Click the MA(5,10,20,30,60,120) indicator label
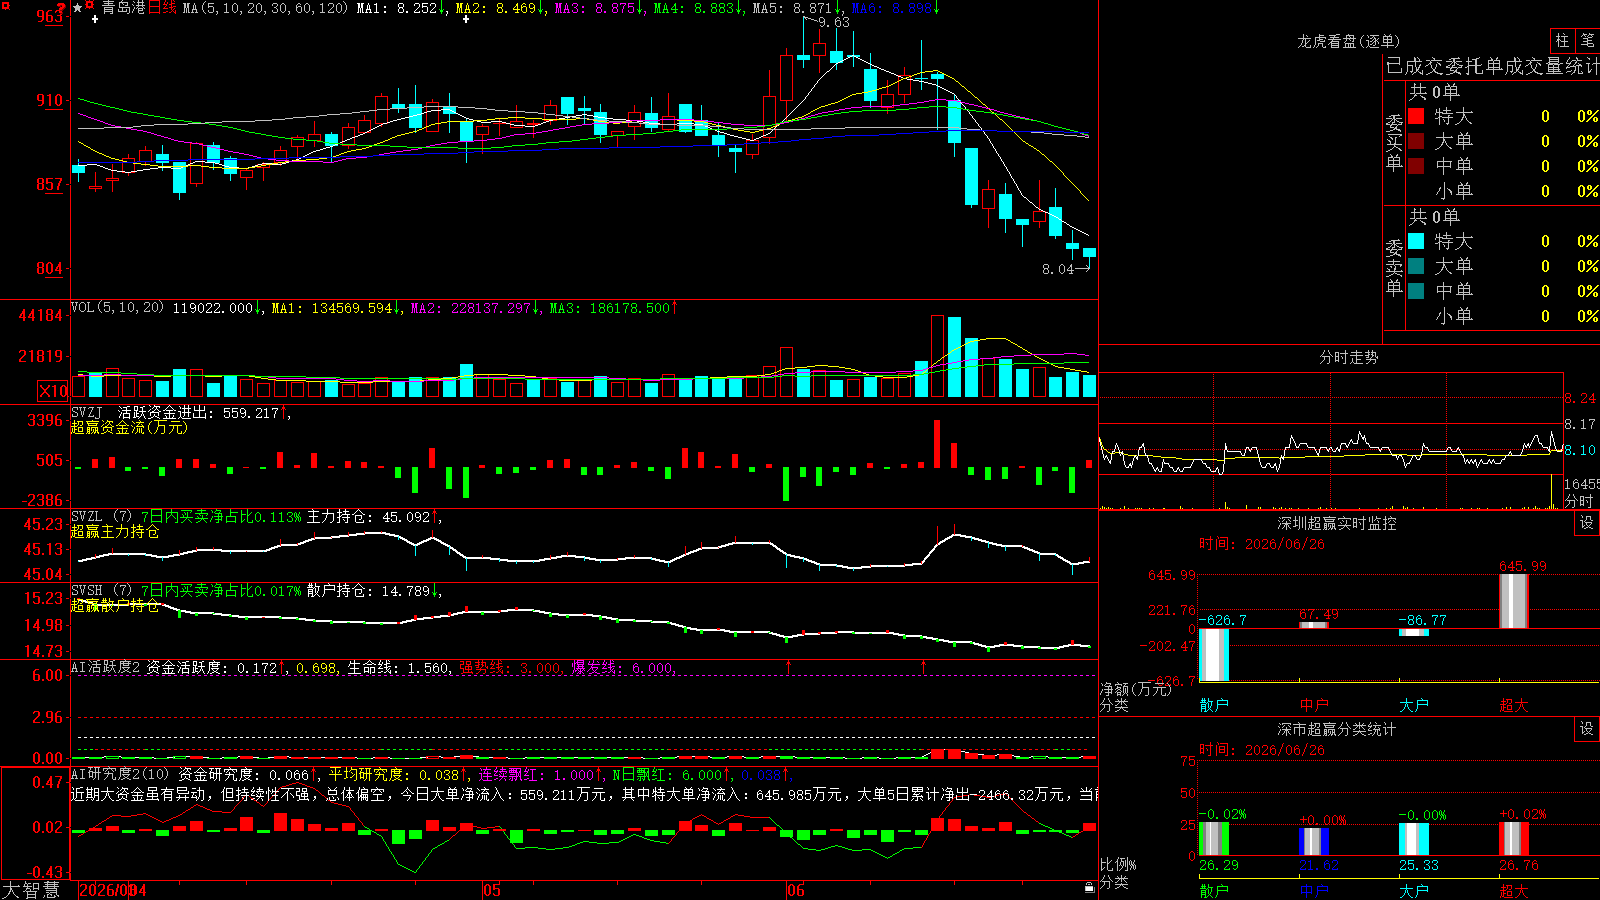1600x900 pixels. coord(265,8)
